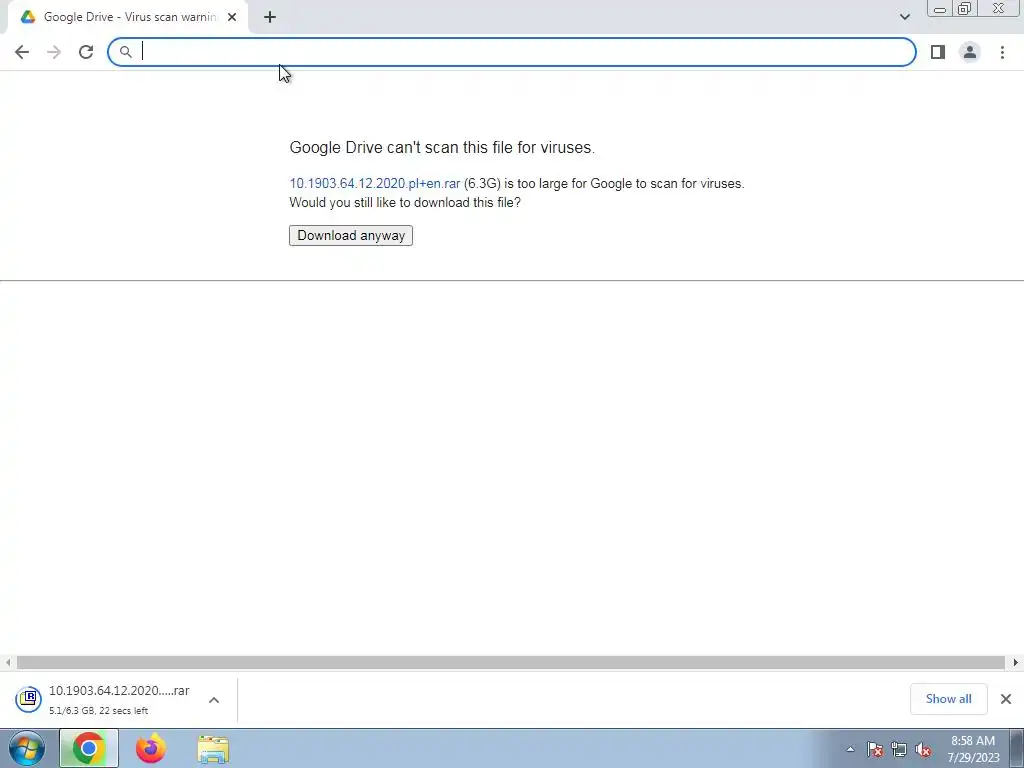Restore down the Chrome window

tap(965, 9)
